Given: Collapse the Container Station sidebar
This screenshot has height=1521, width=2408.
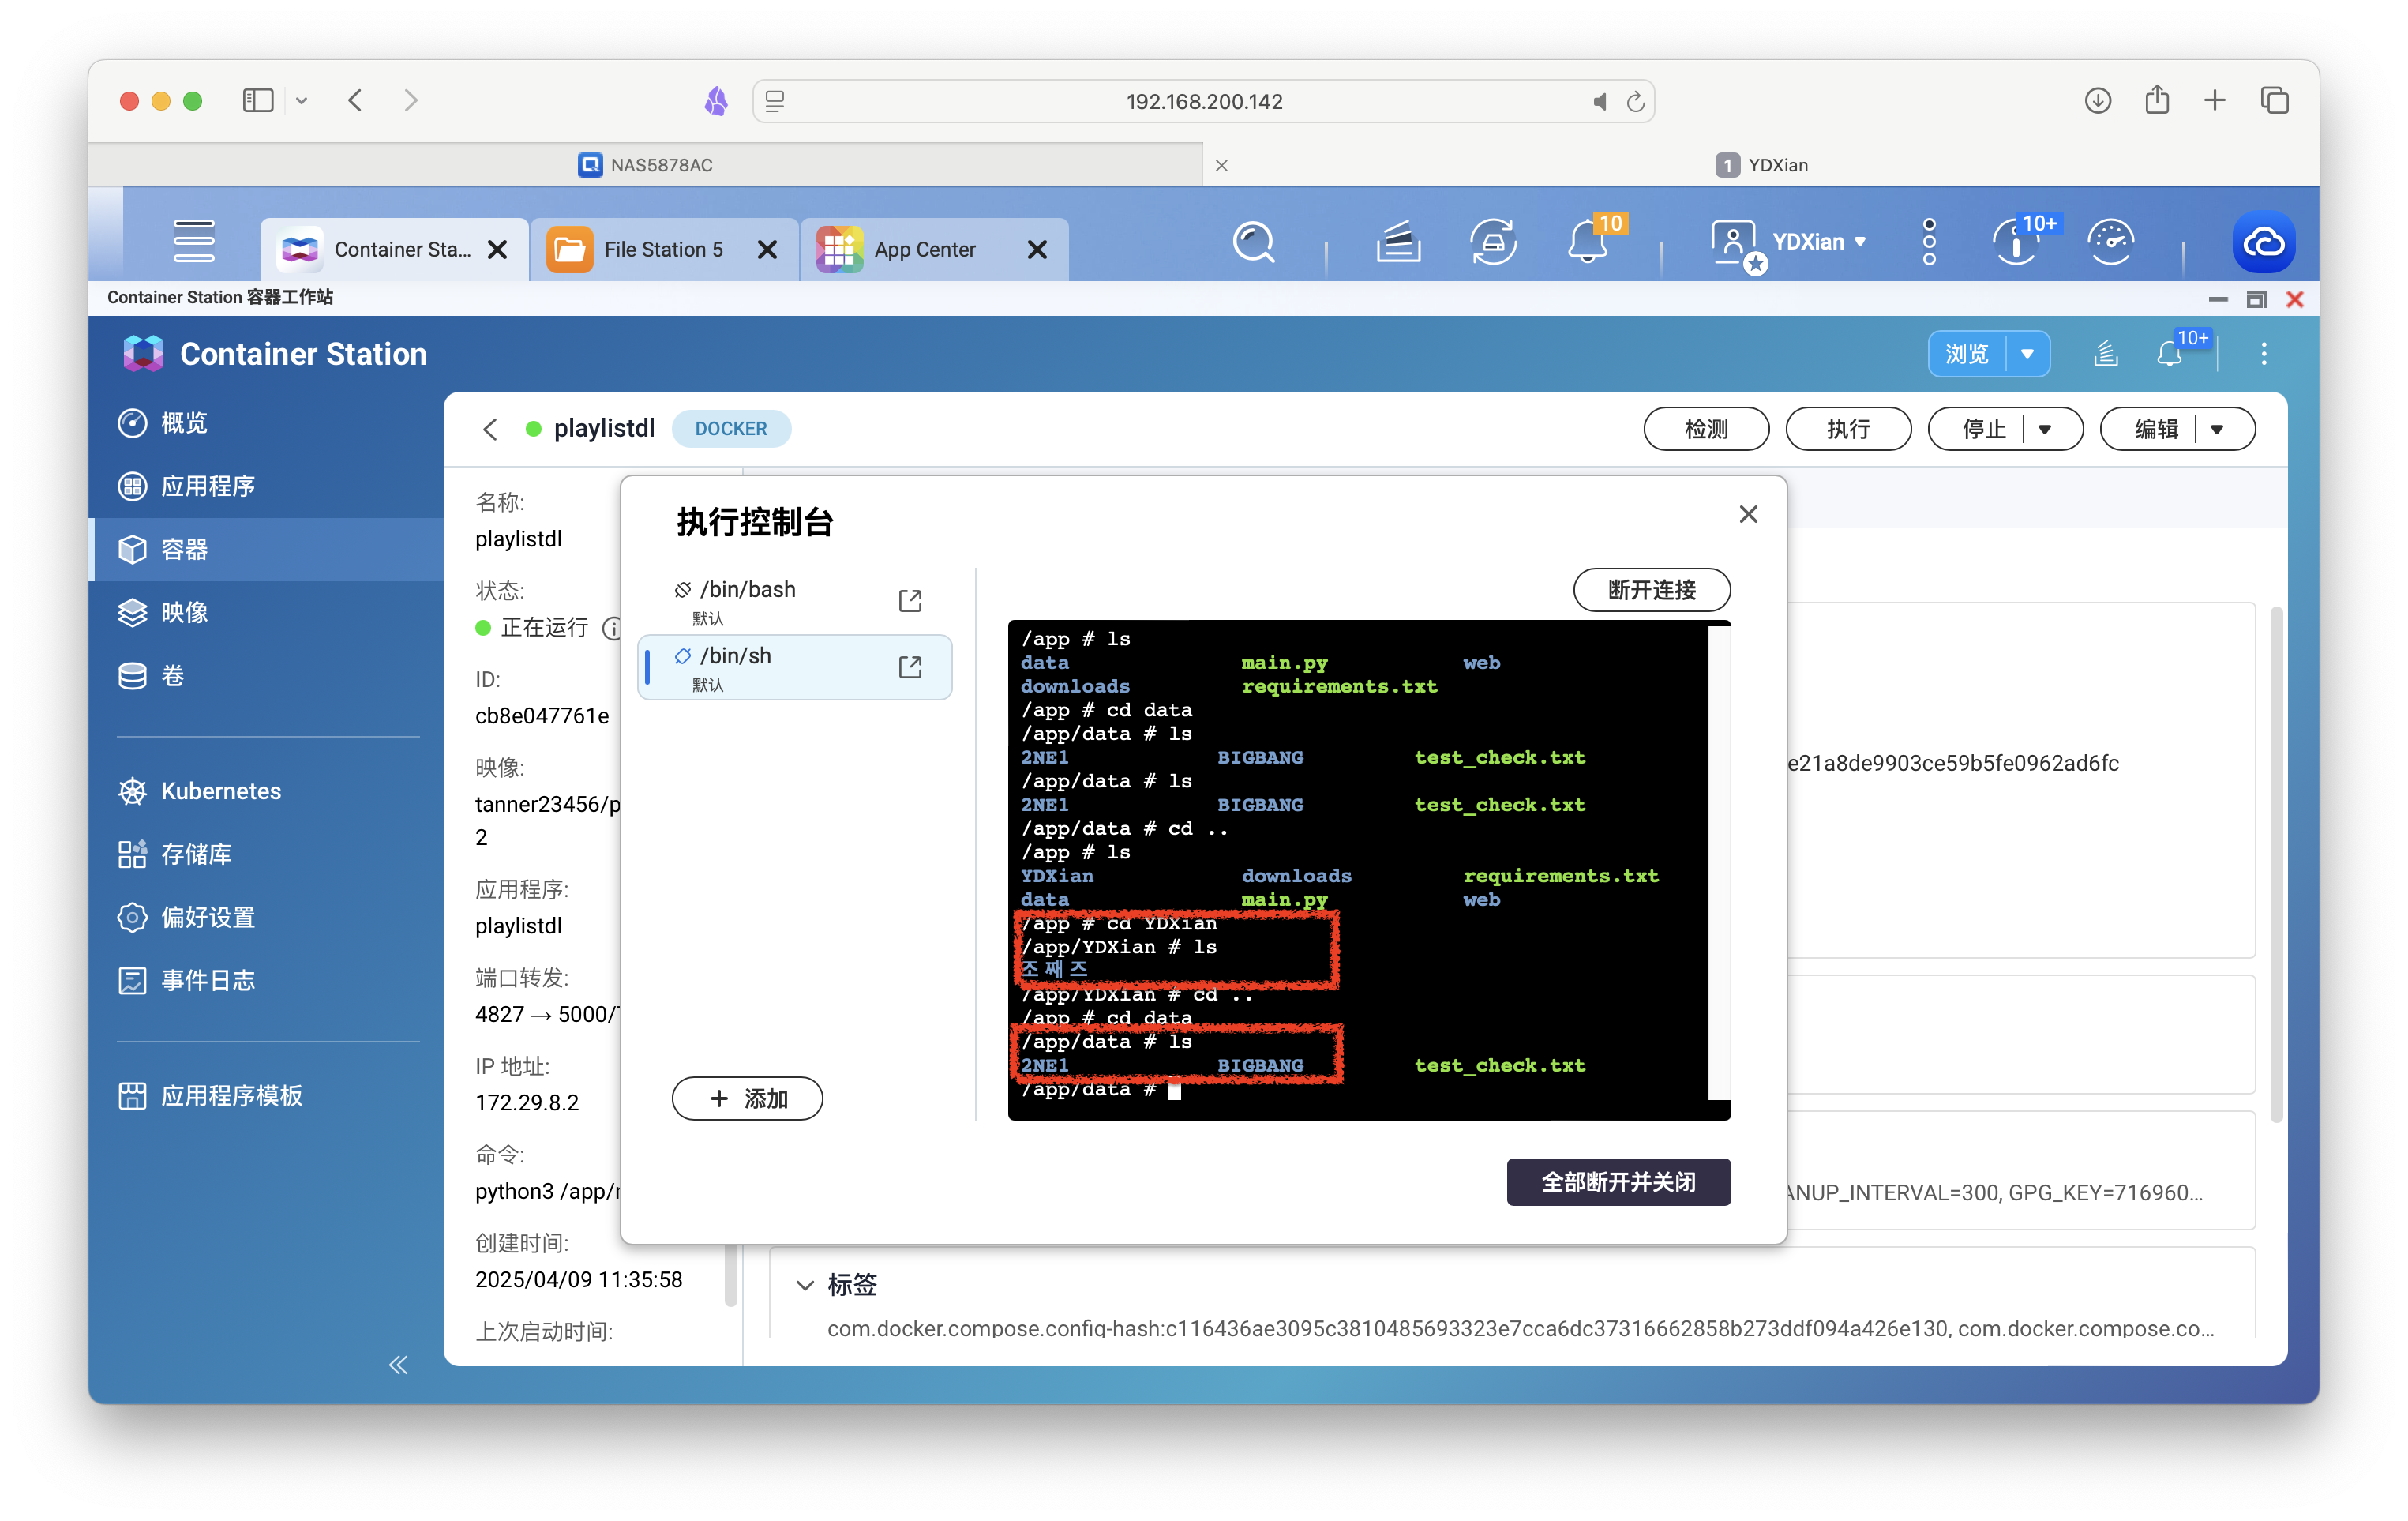Looking at the screenshot, I should click(x=398, y=1365).
